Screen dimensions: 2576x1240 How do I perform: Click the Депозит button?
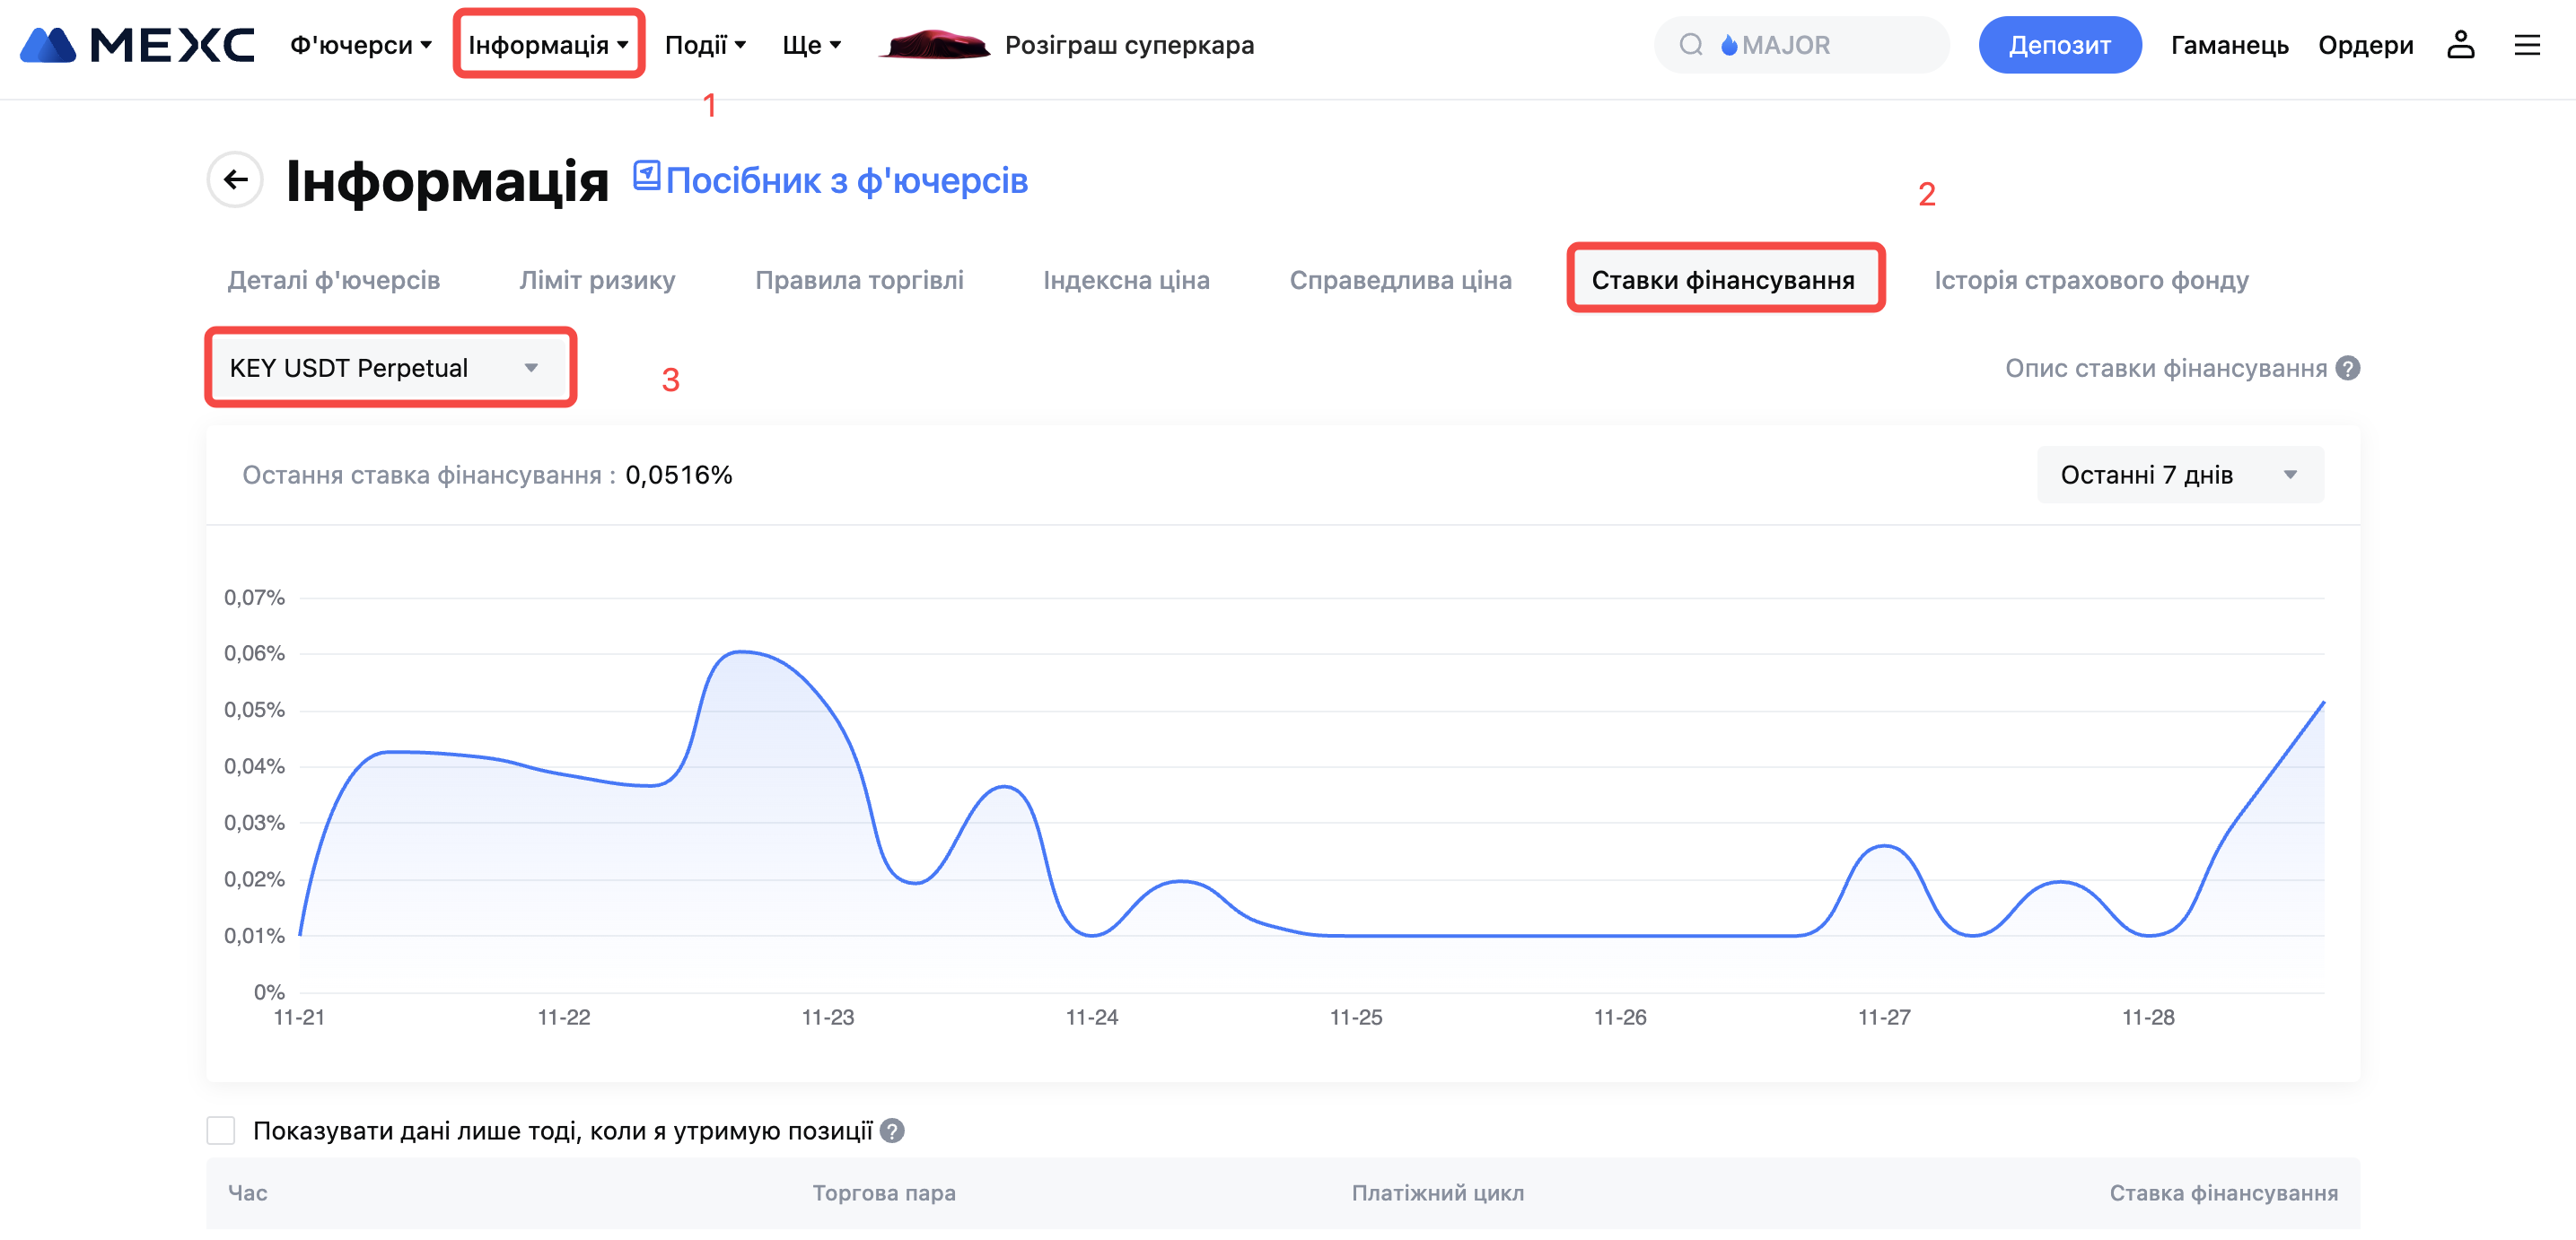(x=2059, y=45)
